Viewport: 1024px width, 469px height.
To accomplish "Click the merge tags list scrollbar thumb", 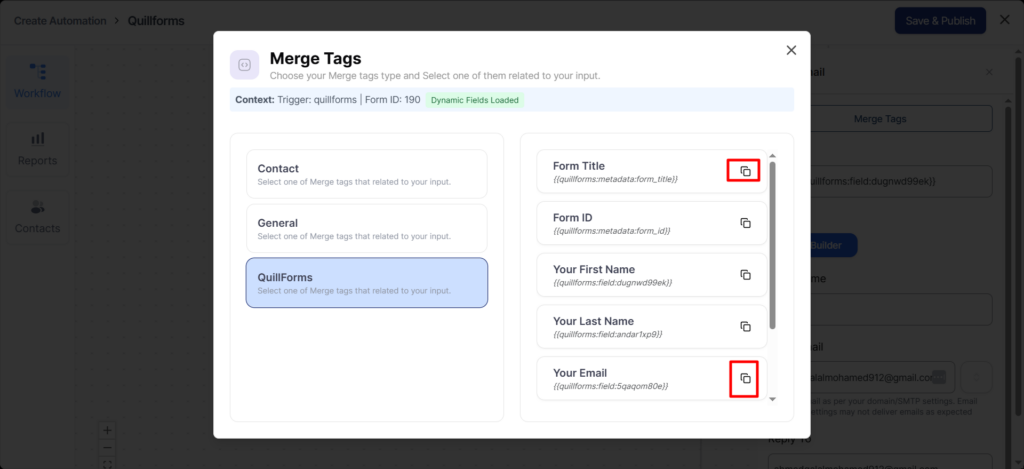I will pos(772,245).
